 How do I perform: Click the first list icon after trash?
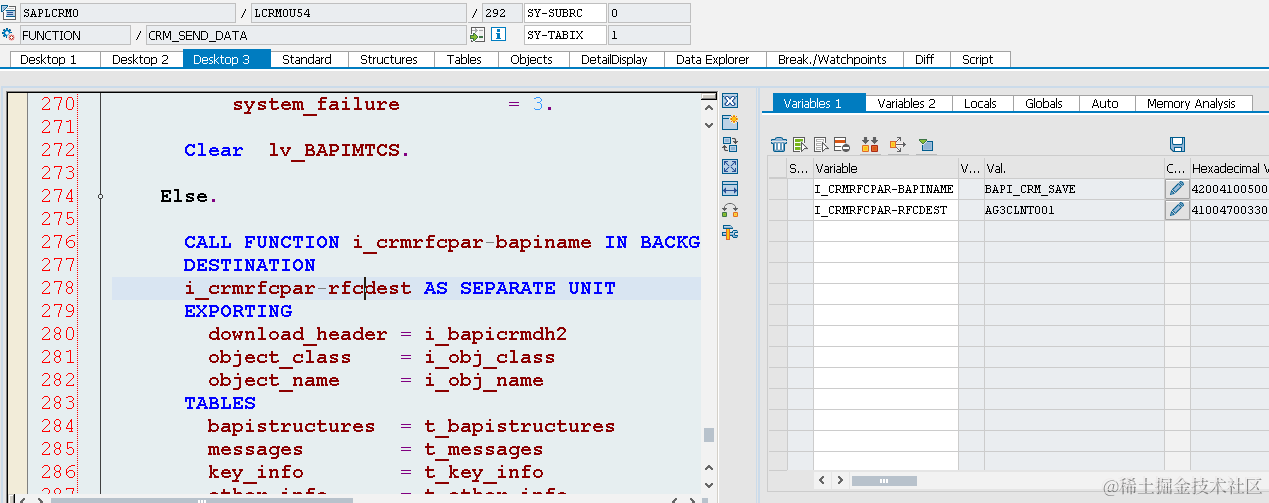(x=799, y=145)
